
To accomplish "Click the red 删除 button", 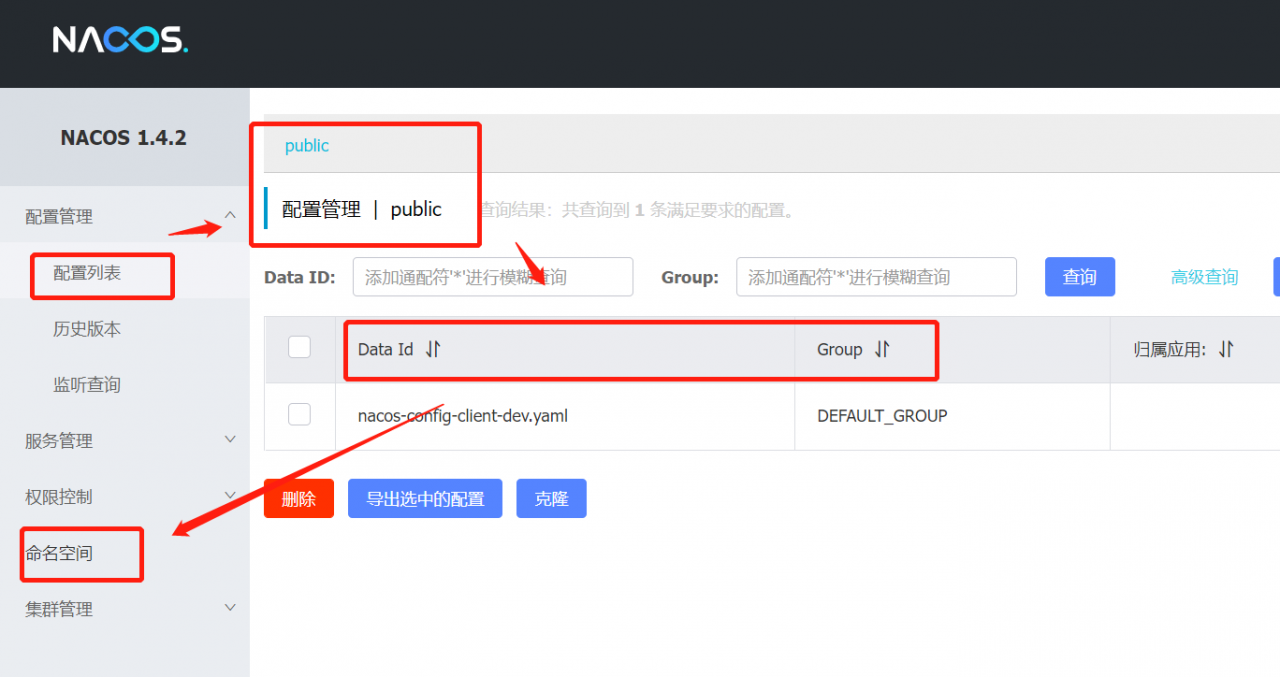I will click(x=299, y=499).
